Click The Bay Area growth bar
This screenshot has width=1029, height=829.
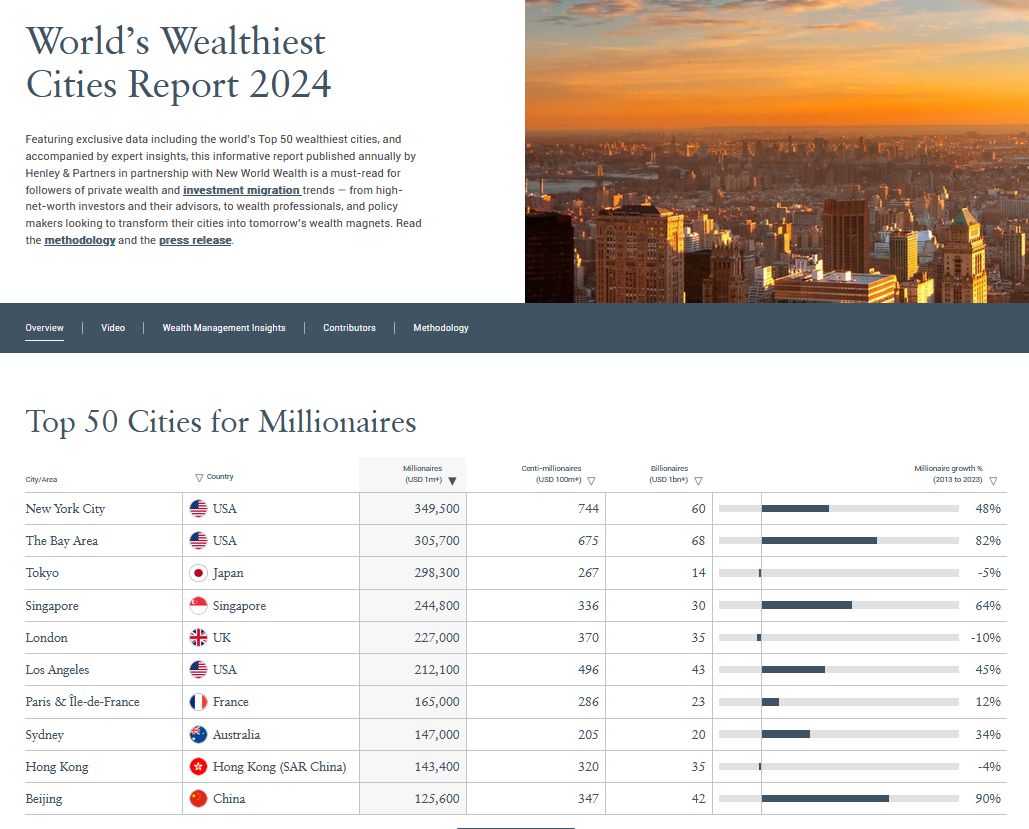tap(819, 541)
